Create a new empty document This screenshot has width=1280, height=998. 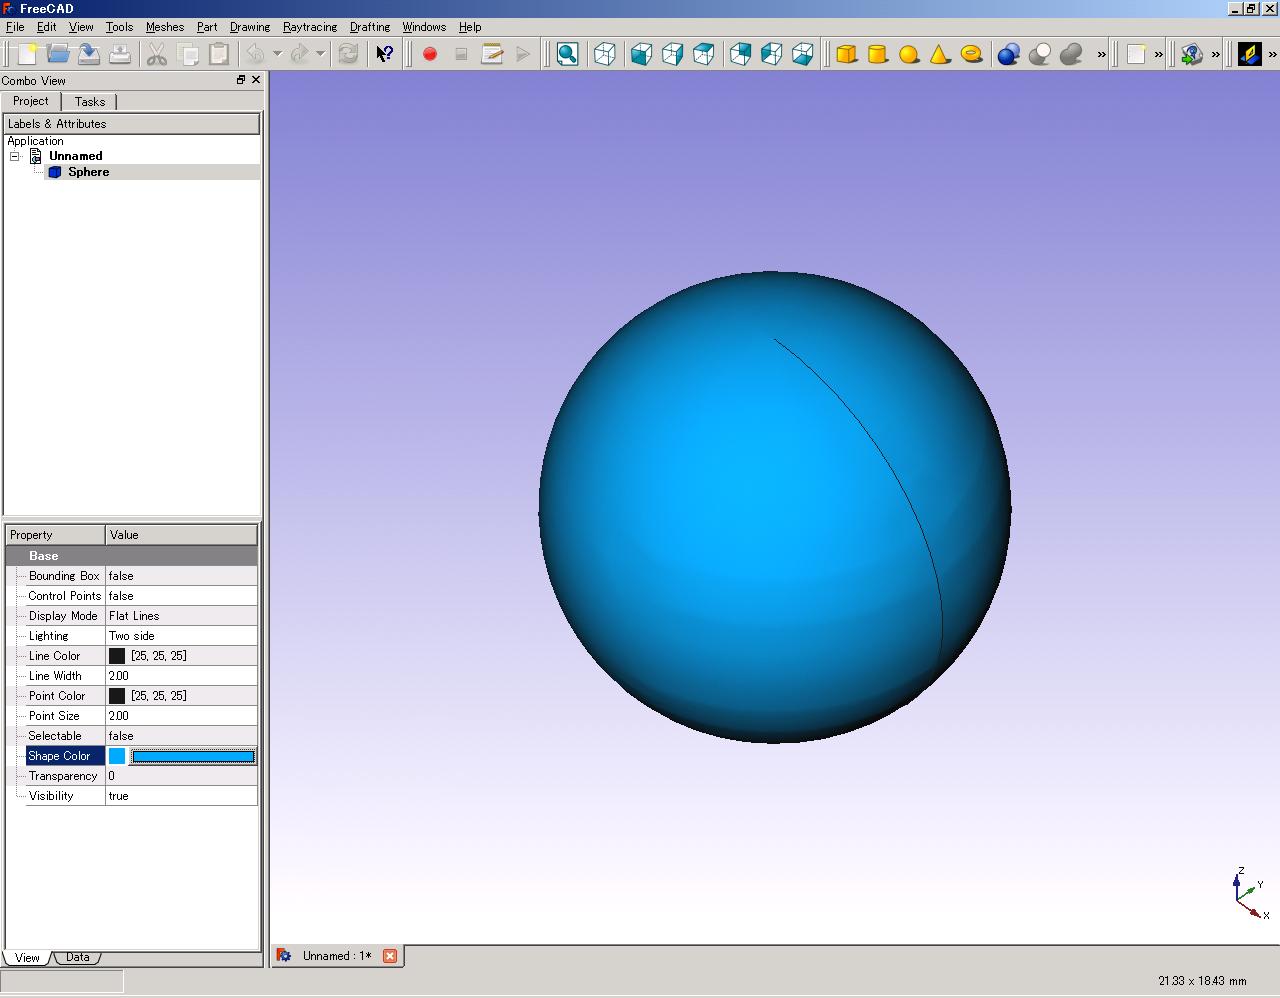click(x=27, y=54)
